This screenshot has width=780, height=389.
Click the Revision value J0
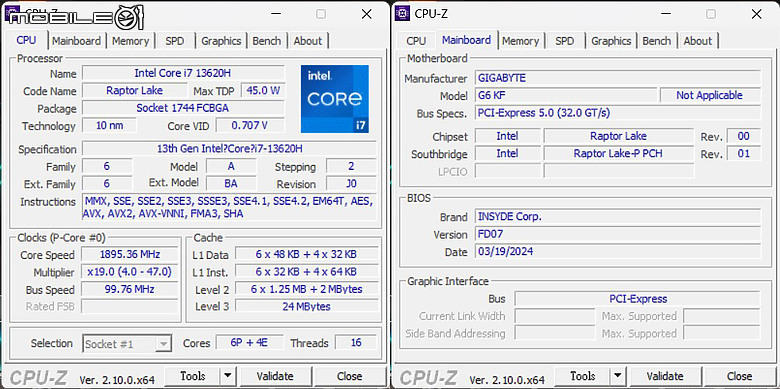click(351, 184)
